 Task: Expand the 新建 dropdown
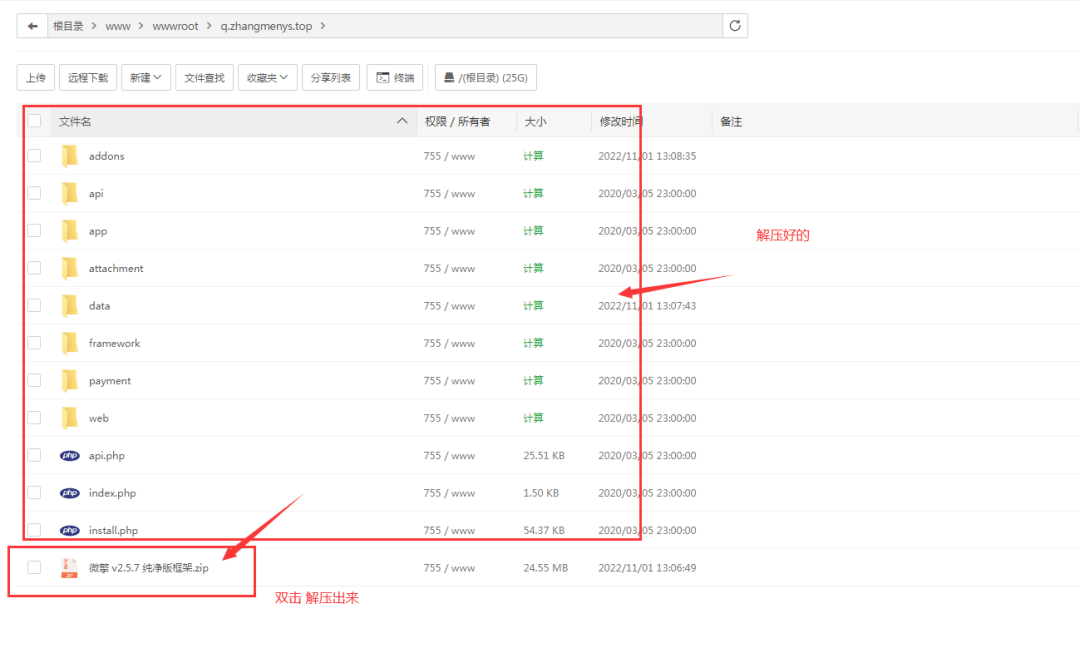click(146, 77)
